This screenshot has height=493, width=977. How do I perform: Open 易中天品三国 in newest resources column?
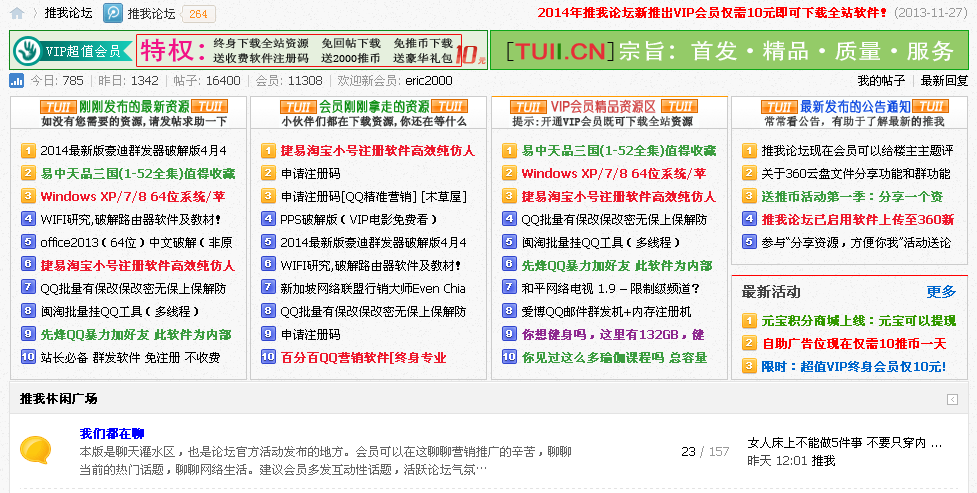138,173
